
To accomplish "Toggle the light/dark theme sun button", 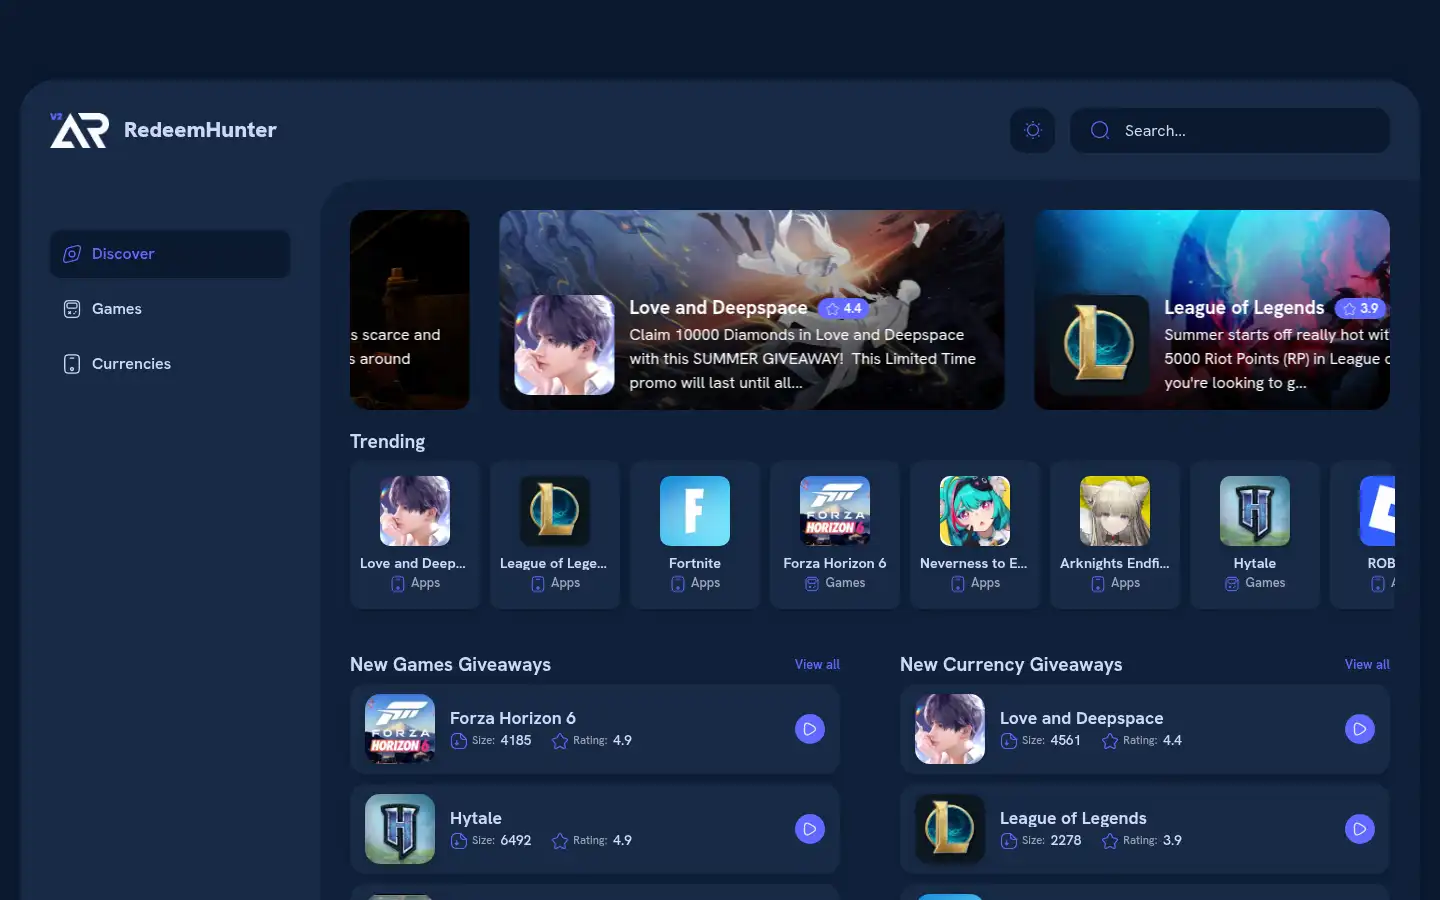I will [x=1033, y=130].
